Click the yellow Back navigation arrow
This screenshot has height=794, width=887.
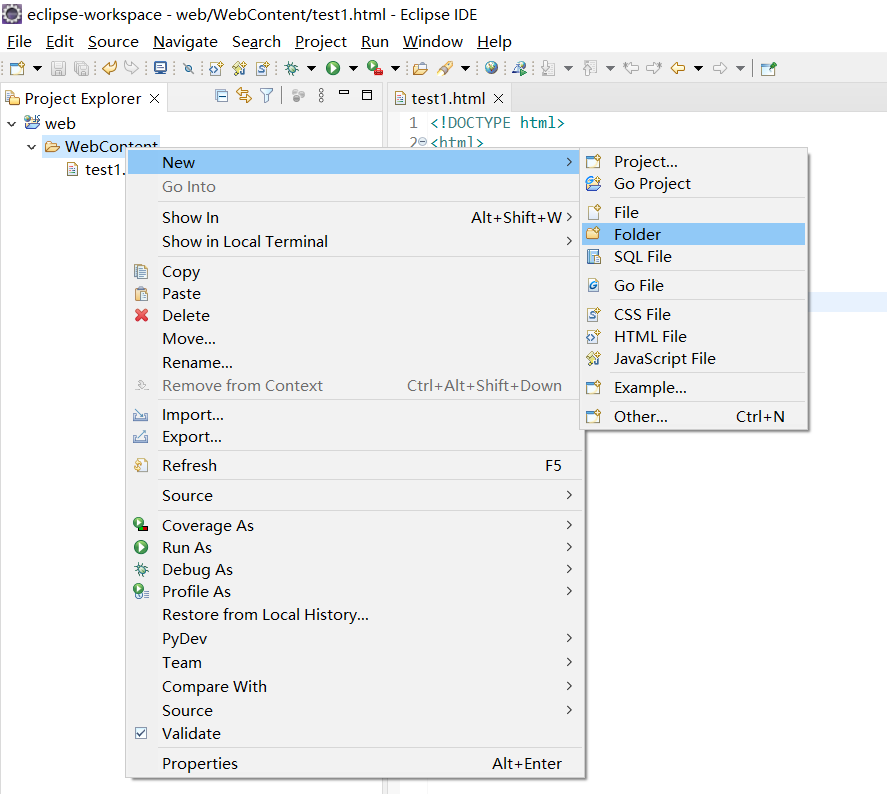678,68
